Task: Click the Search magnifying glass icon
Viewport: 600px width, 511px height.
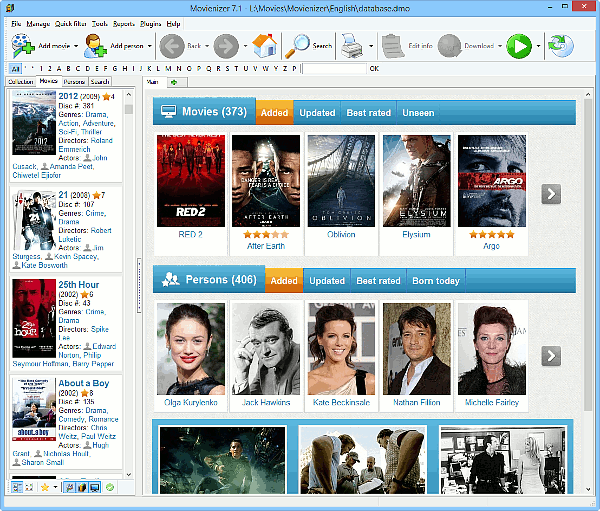Action: (x=297, y=46)
